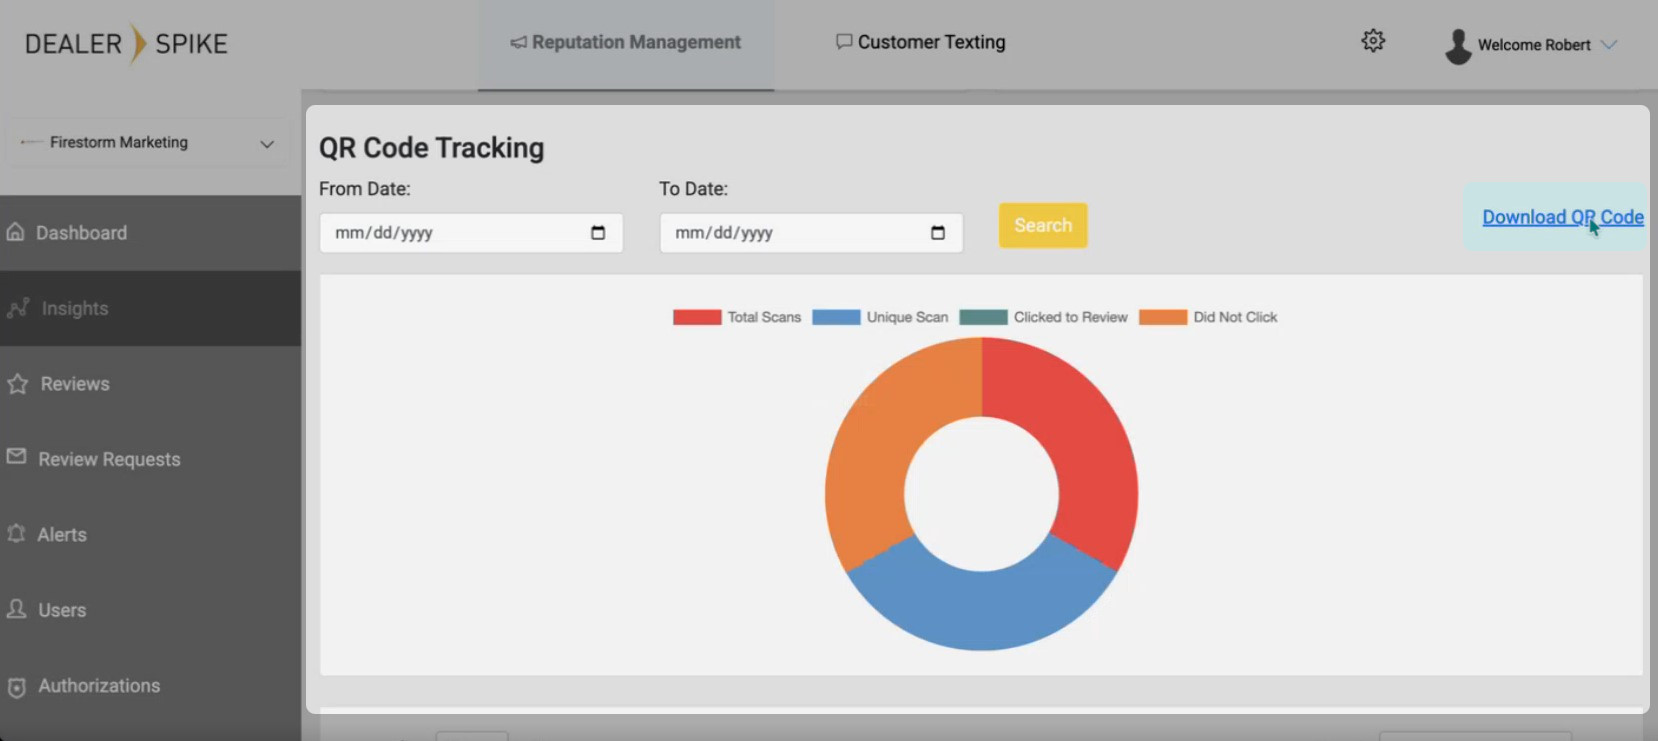Open the settings gear icon
This screenshot has height=741, width=1658.
pos(1373,41)
